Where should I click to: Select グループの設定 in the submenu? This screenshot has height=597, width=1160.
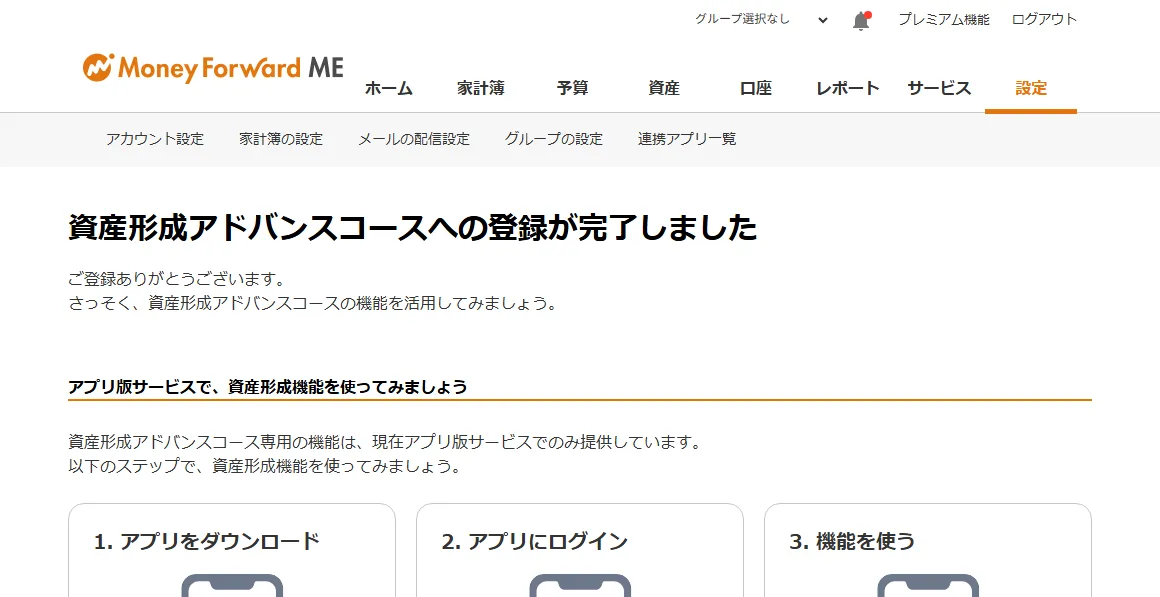point(554,139)
